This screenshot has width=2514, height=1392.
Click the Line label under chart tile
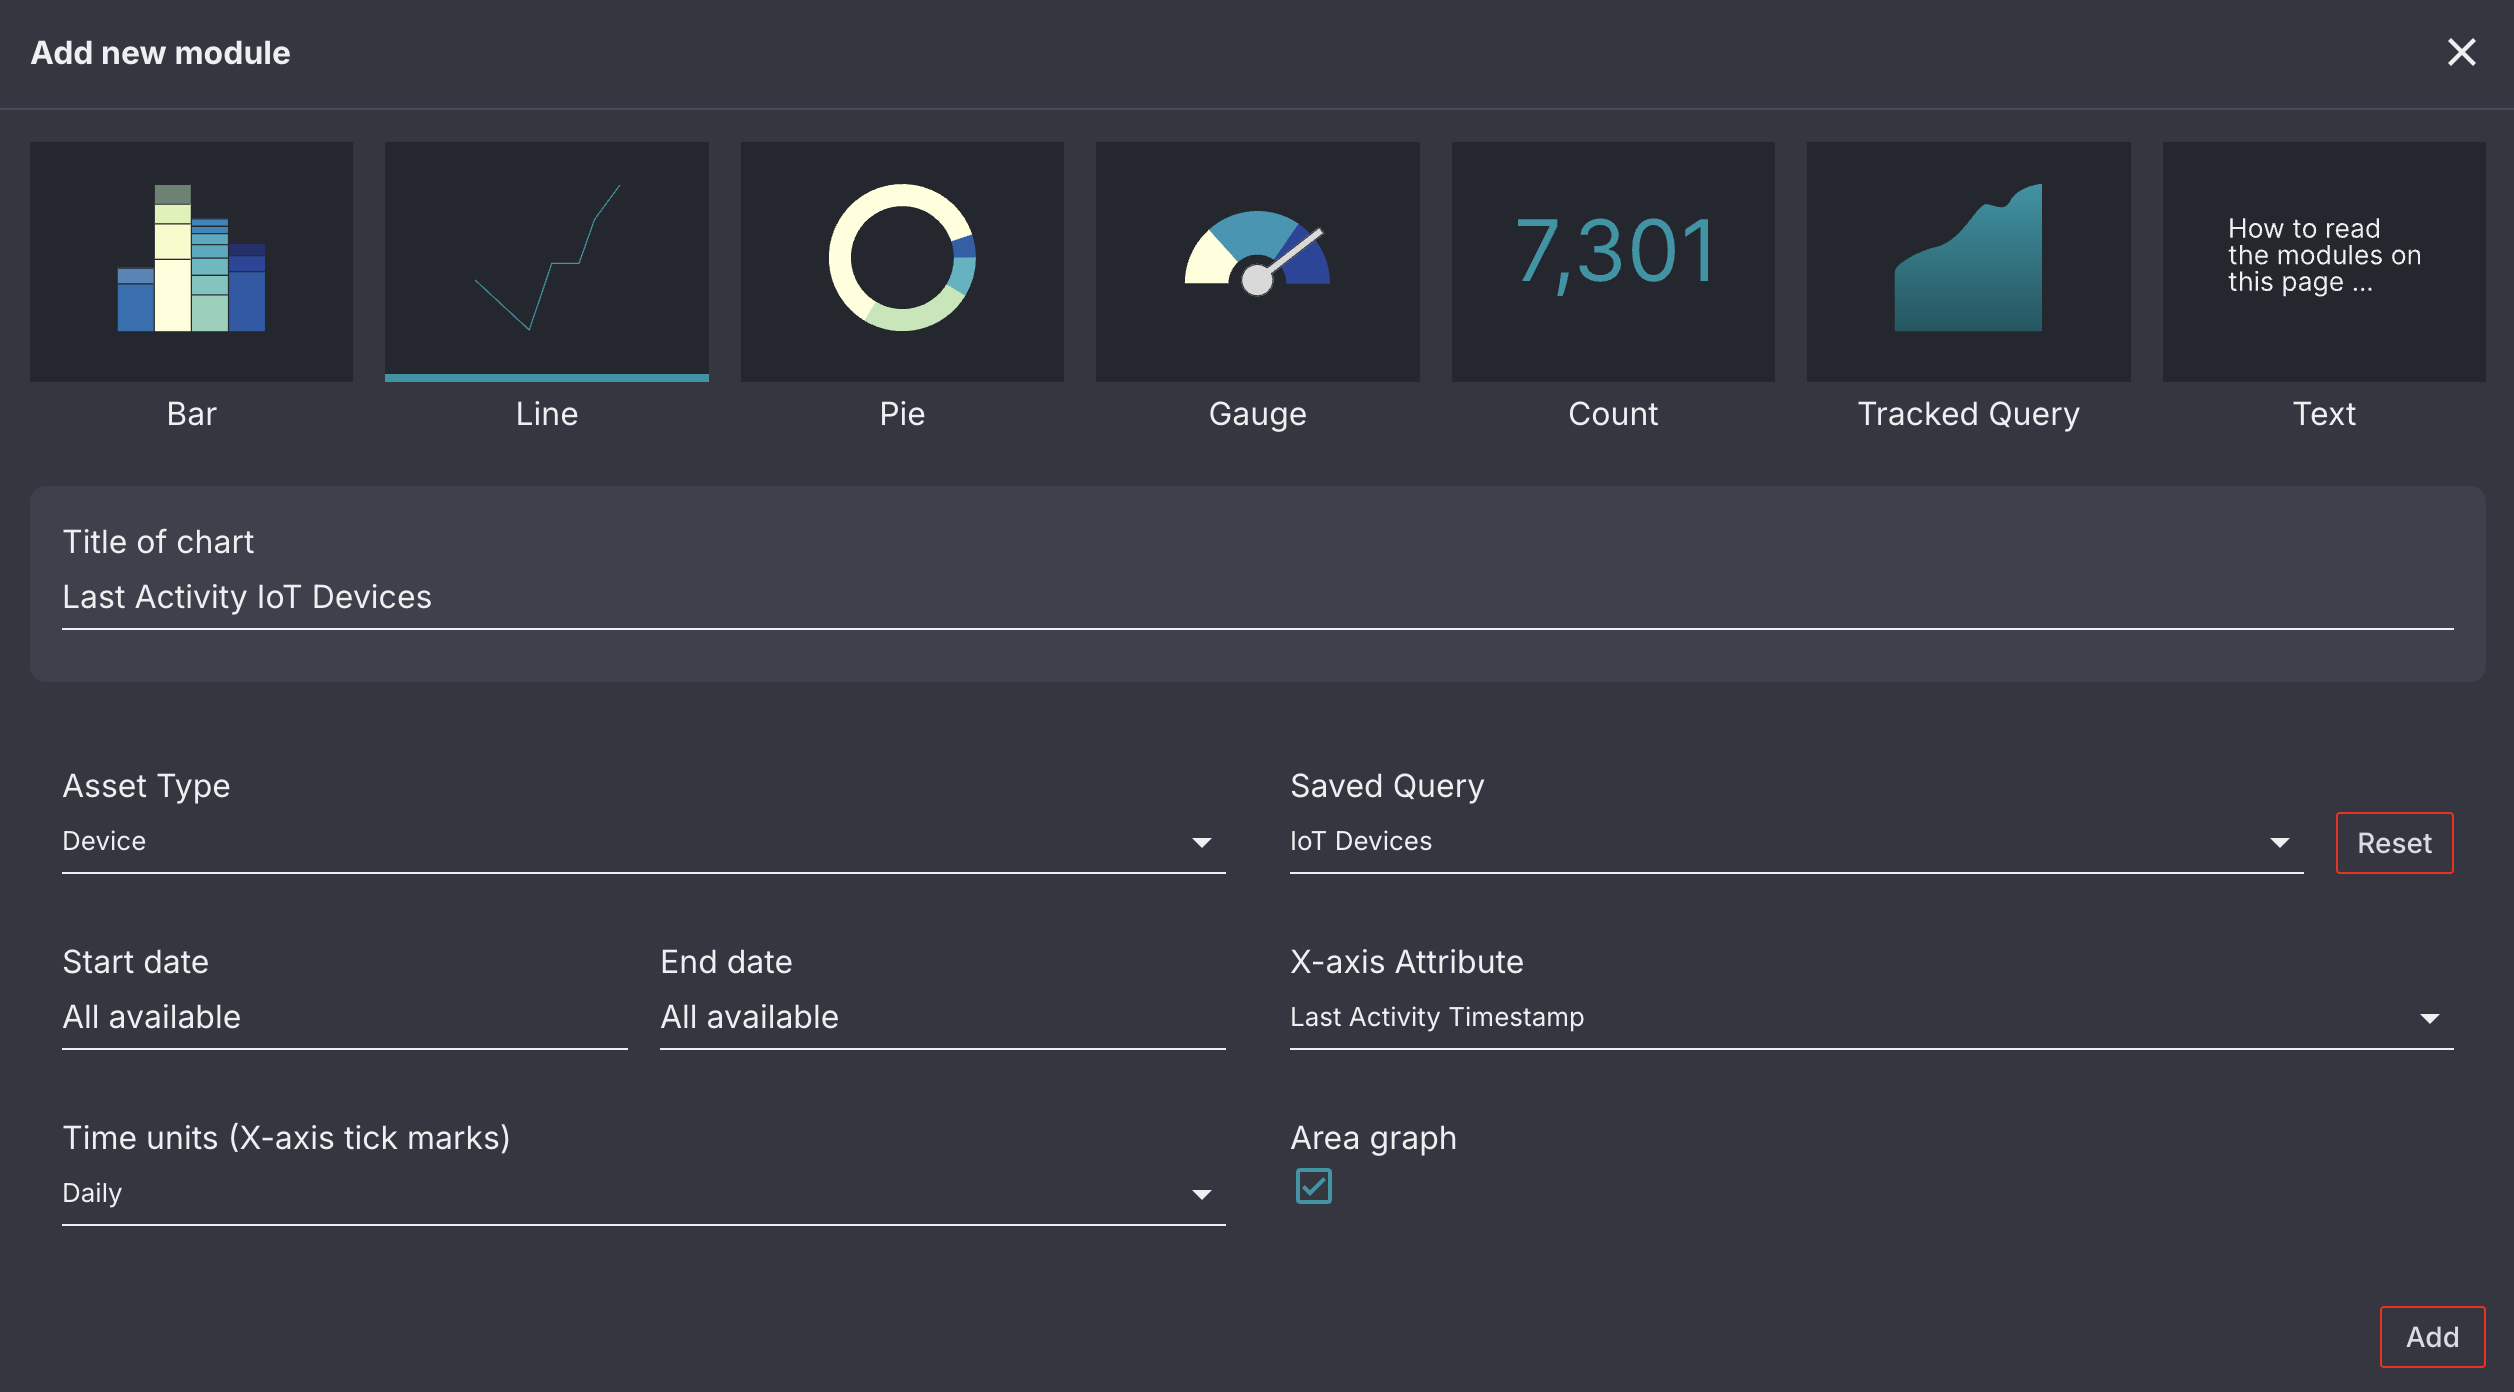pos(546,414)
